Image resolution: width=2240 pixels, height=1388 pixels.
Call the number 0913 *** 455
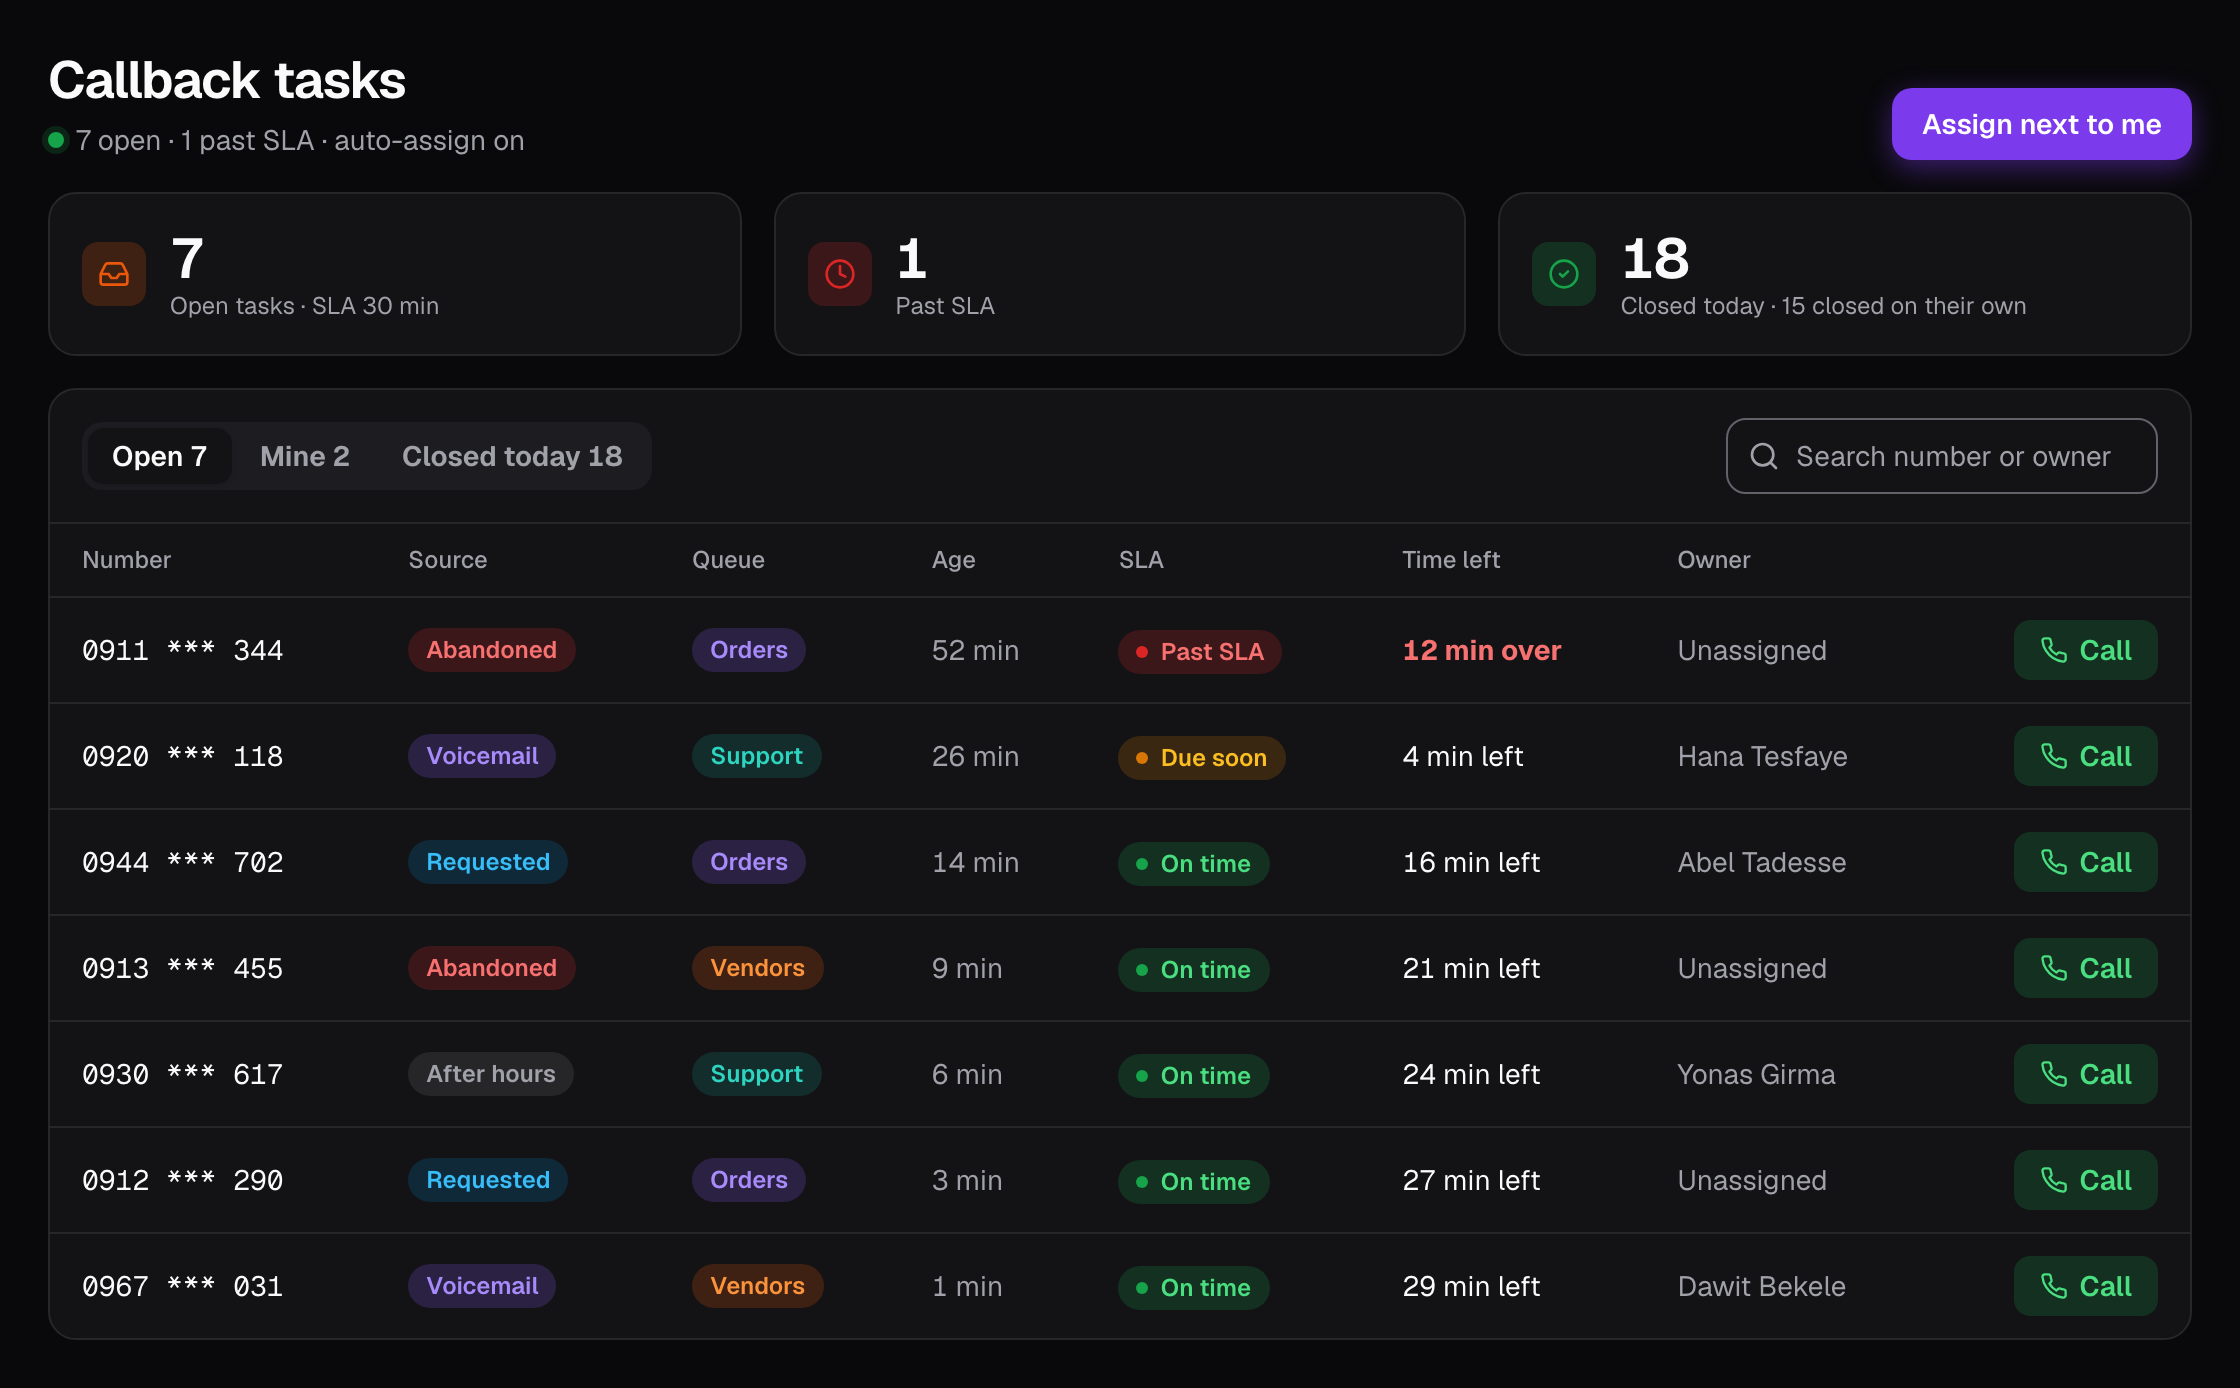(2085, 968)
